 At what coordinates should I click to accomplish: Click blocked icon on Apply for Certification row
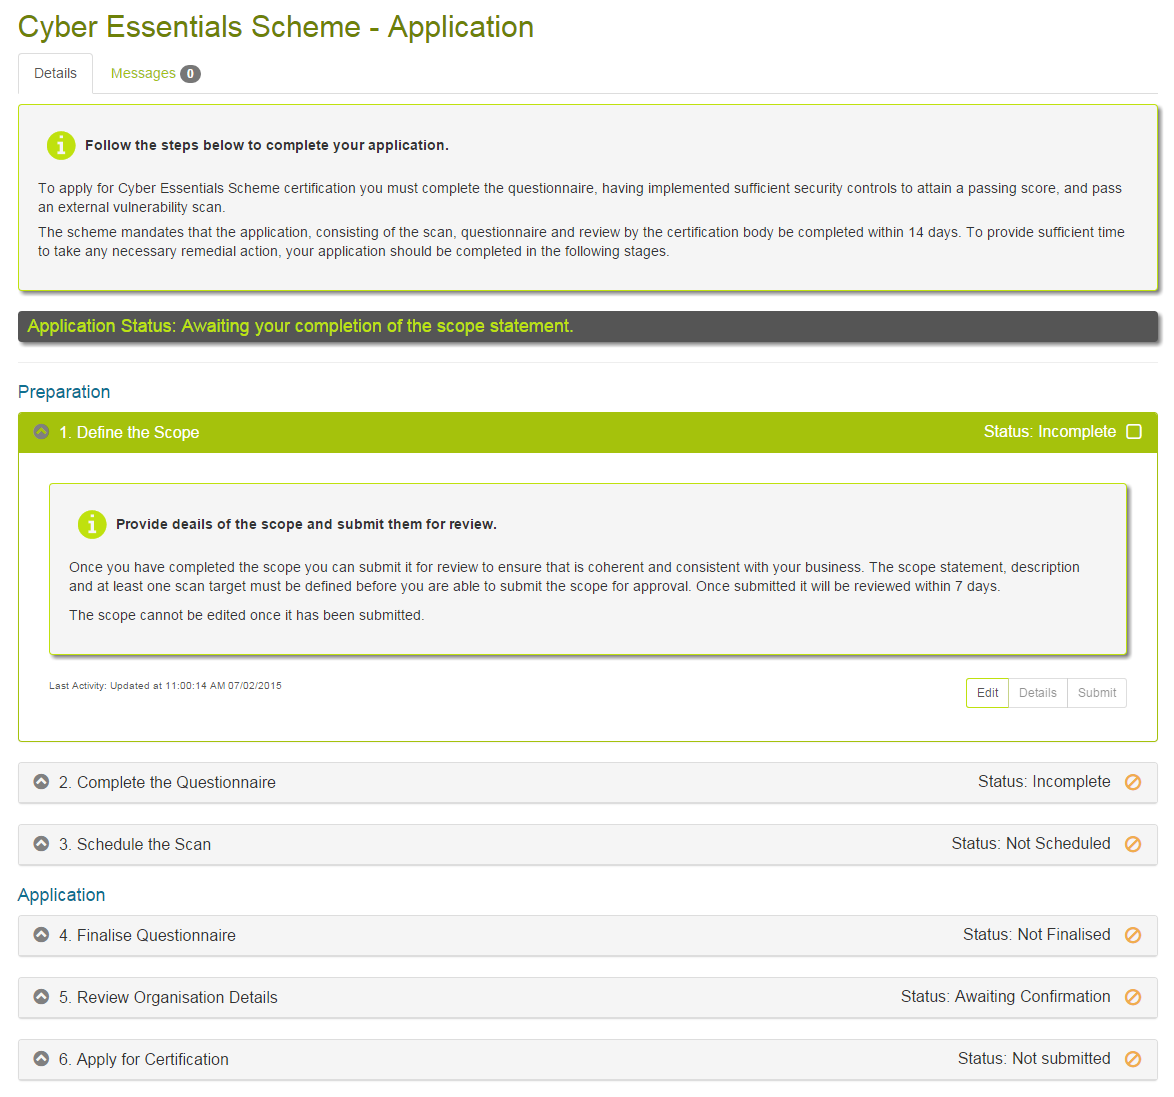click(1133, 1059)
